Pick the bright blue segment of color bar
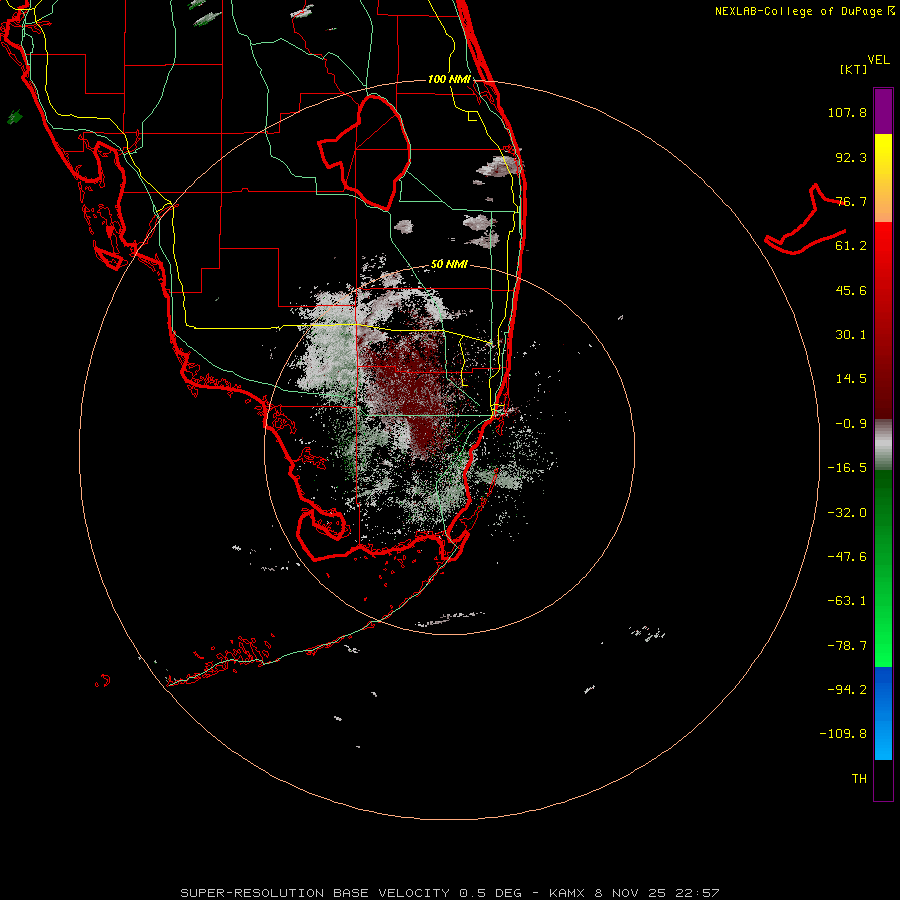Viewport: 900px width, 900px height. click(x=883, y=713)
